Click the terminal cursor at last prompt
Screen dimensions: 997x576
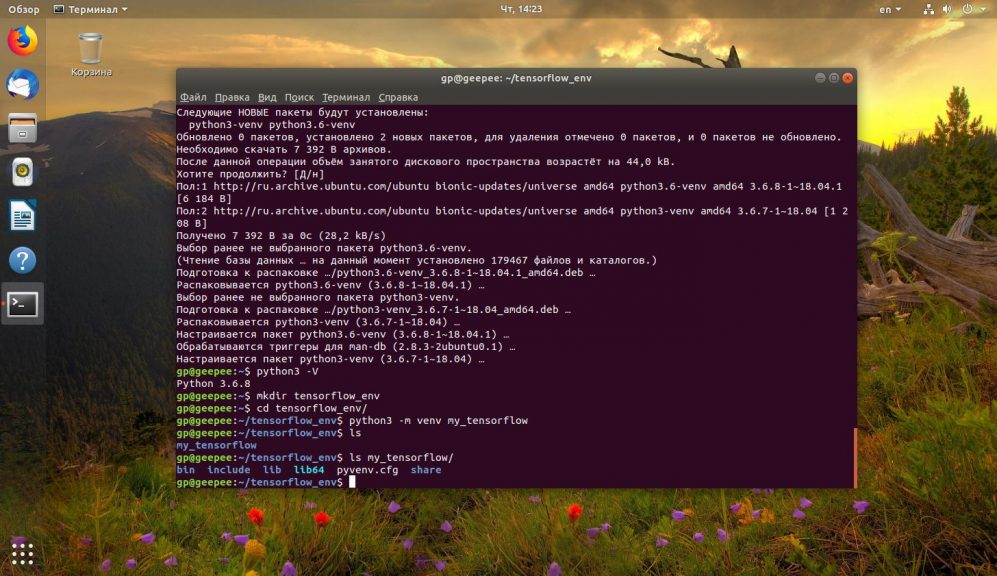coord(352,482)
